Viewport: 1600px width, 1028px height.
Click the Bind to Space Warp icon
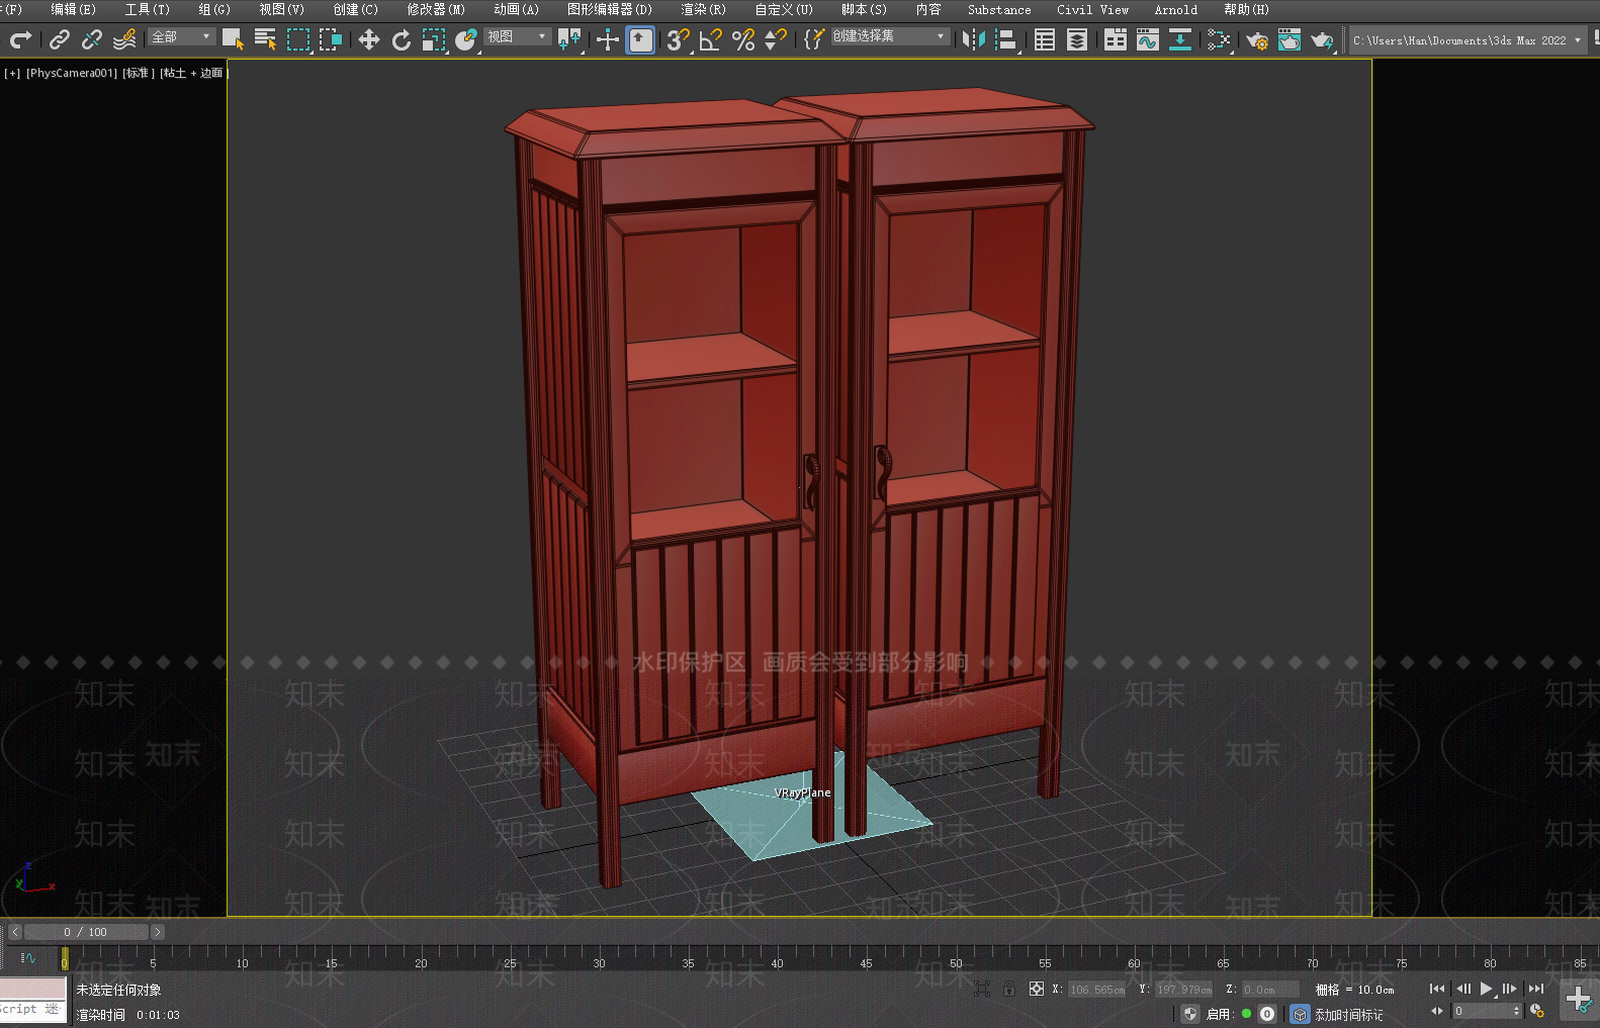pos(124,40)
